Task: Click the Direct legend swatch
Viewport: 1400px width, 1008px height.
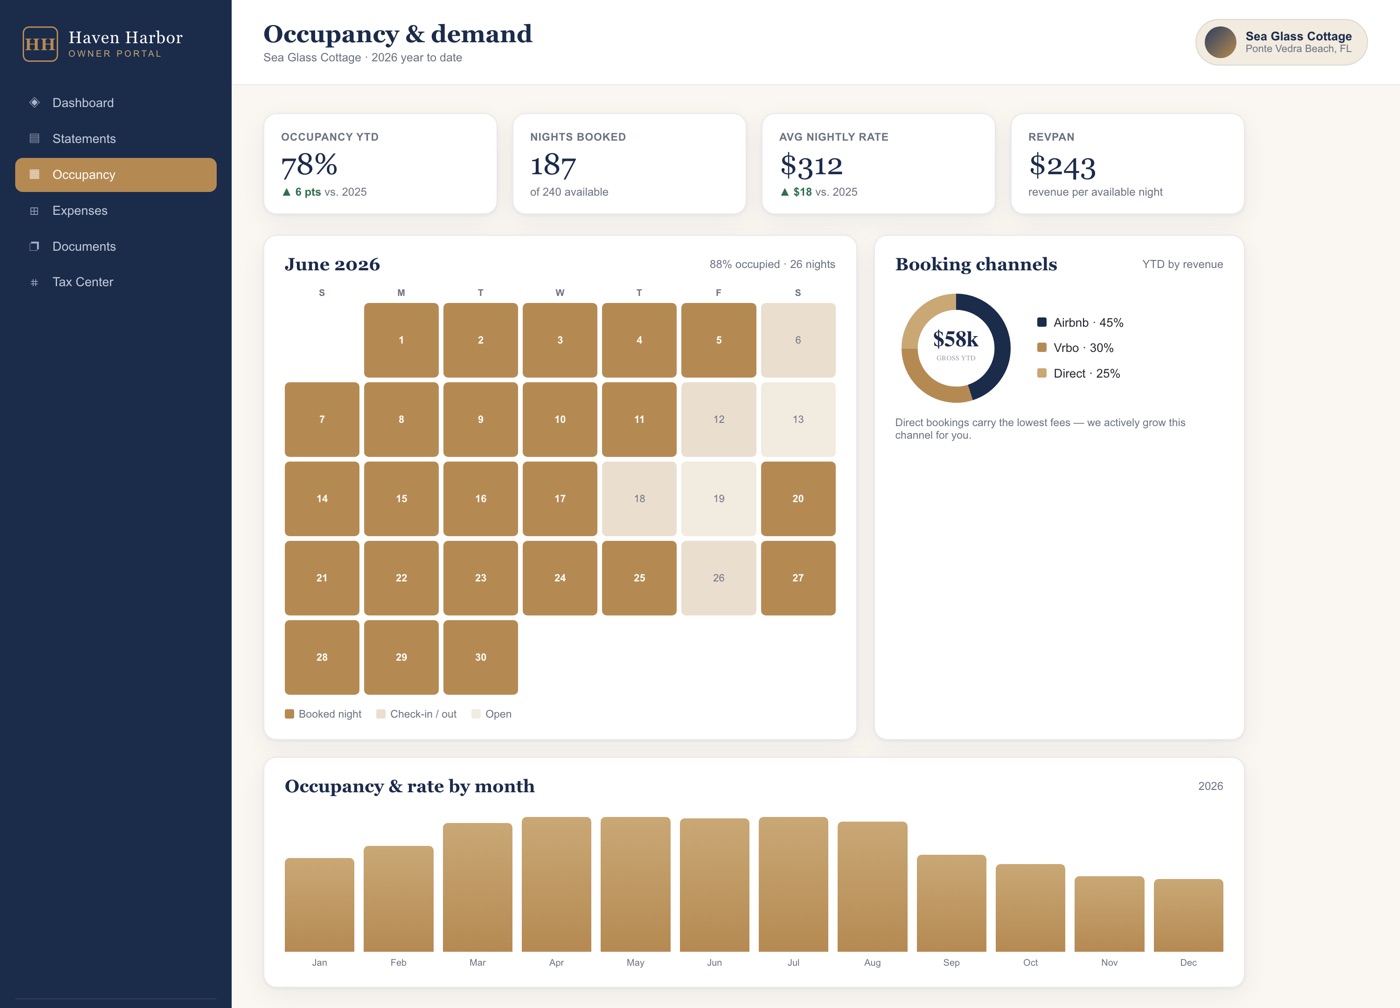Action: click(x=1042, y=373)
